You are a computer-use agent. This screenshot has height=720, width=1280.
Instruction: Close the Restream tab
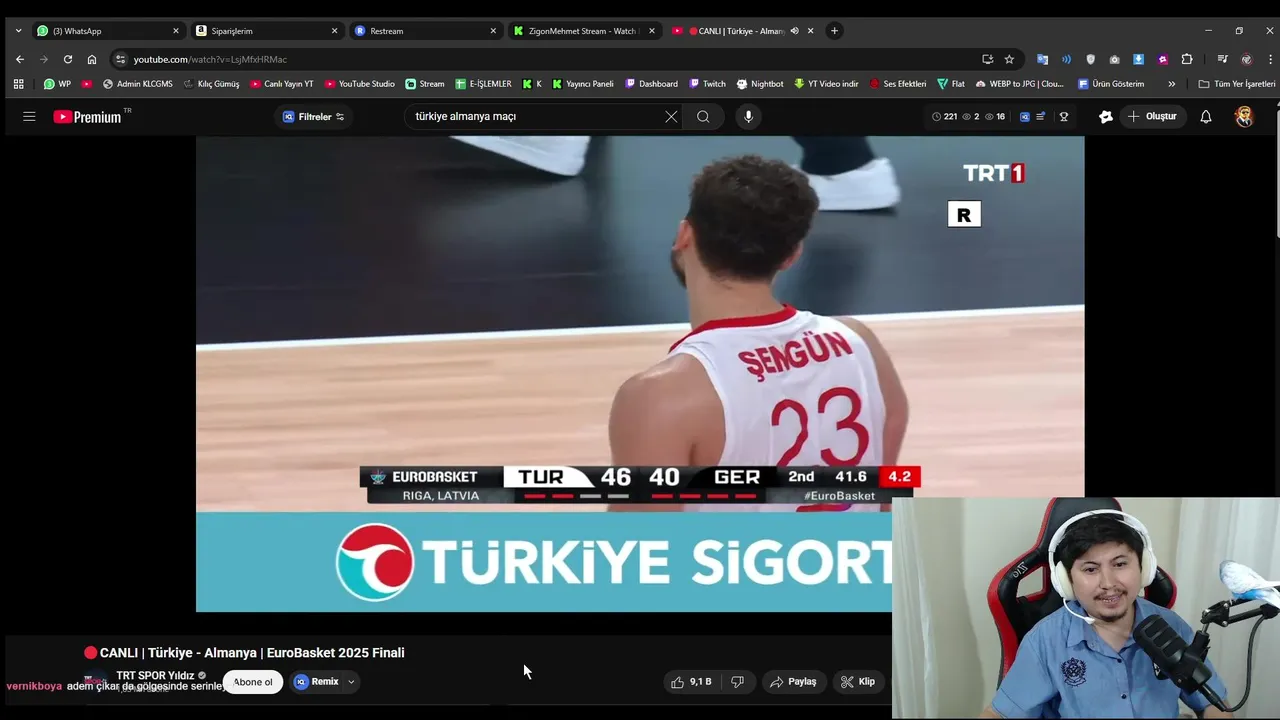point(493,31)
